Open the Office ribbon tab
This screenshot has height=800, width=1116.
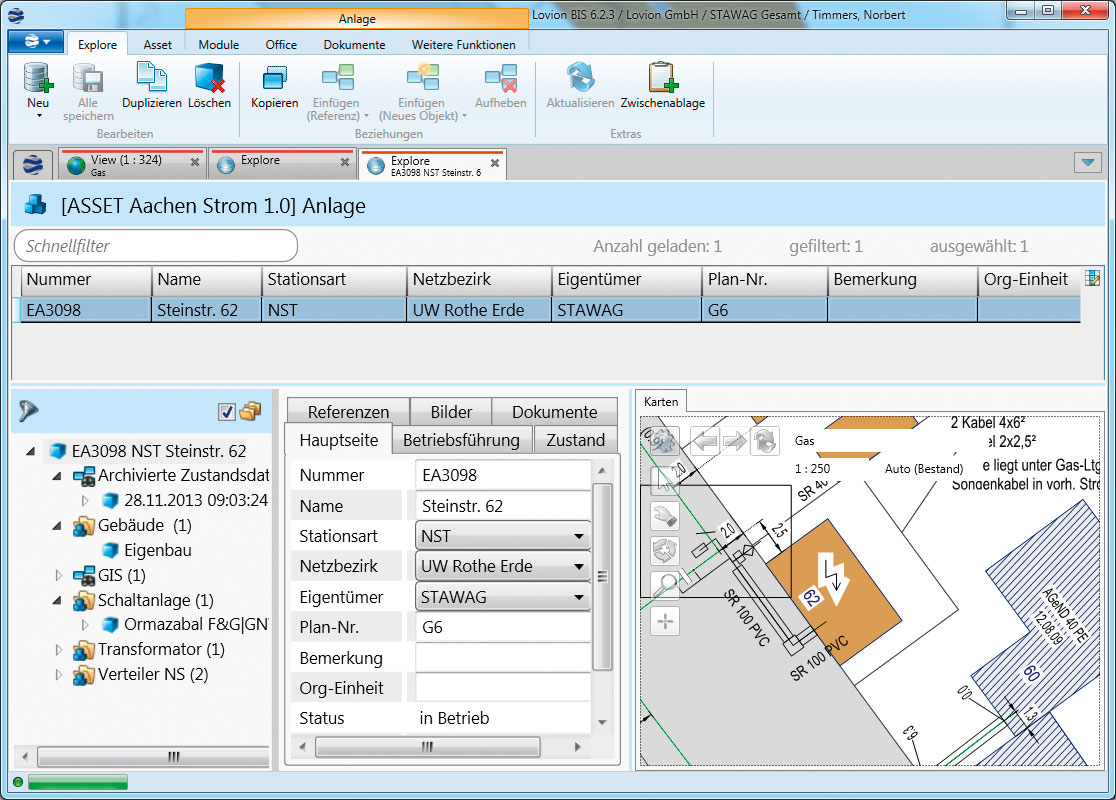coord(281,45)
